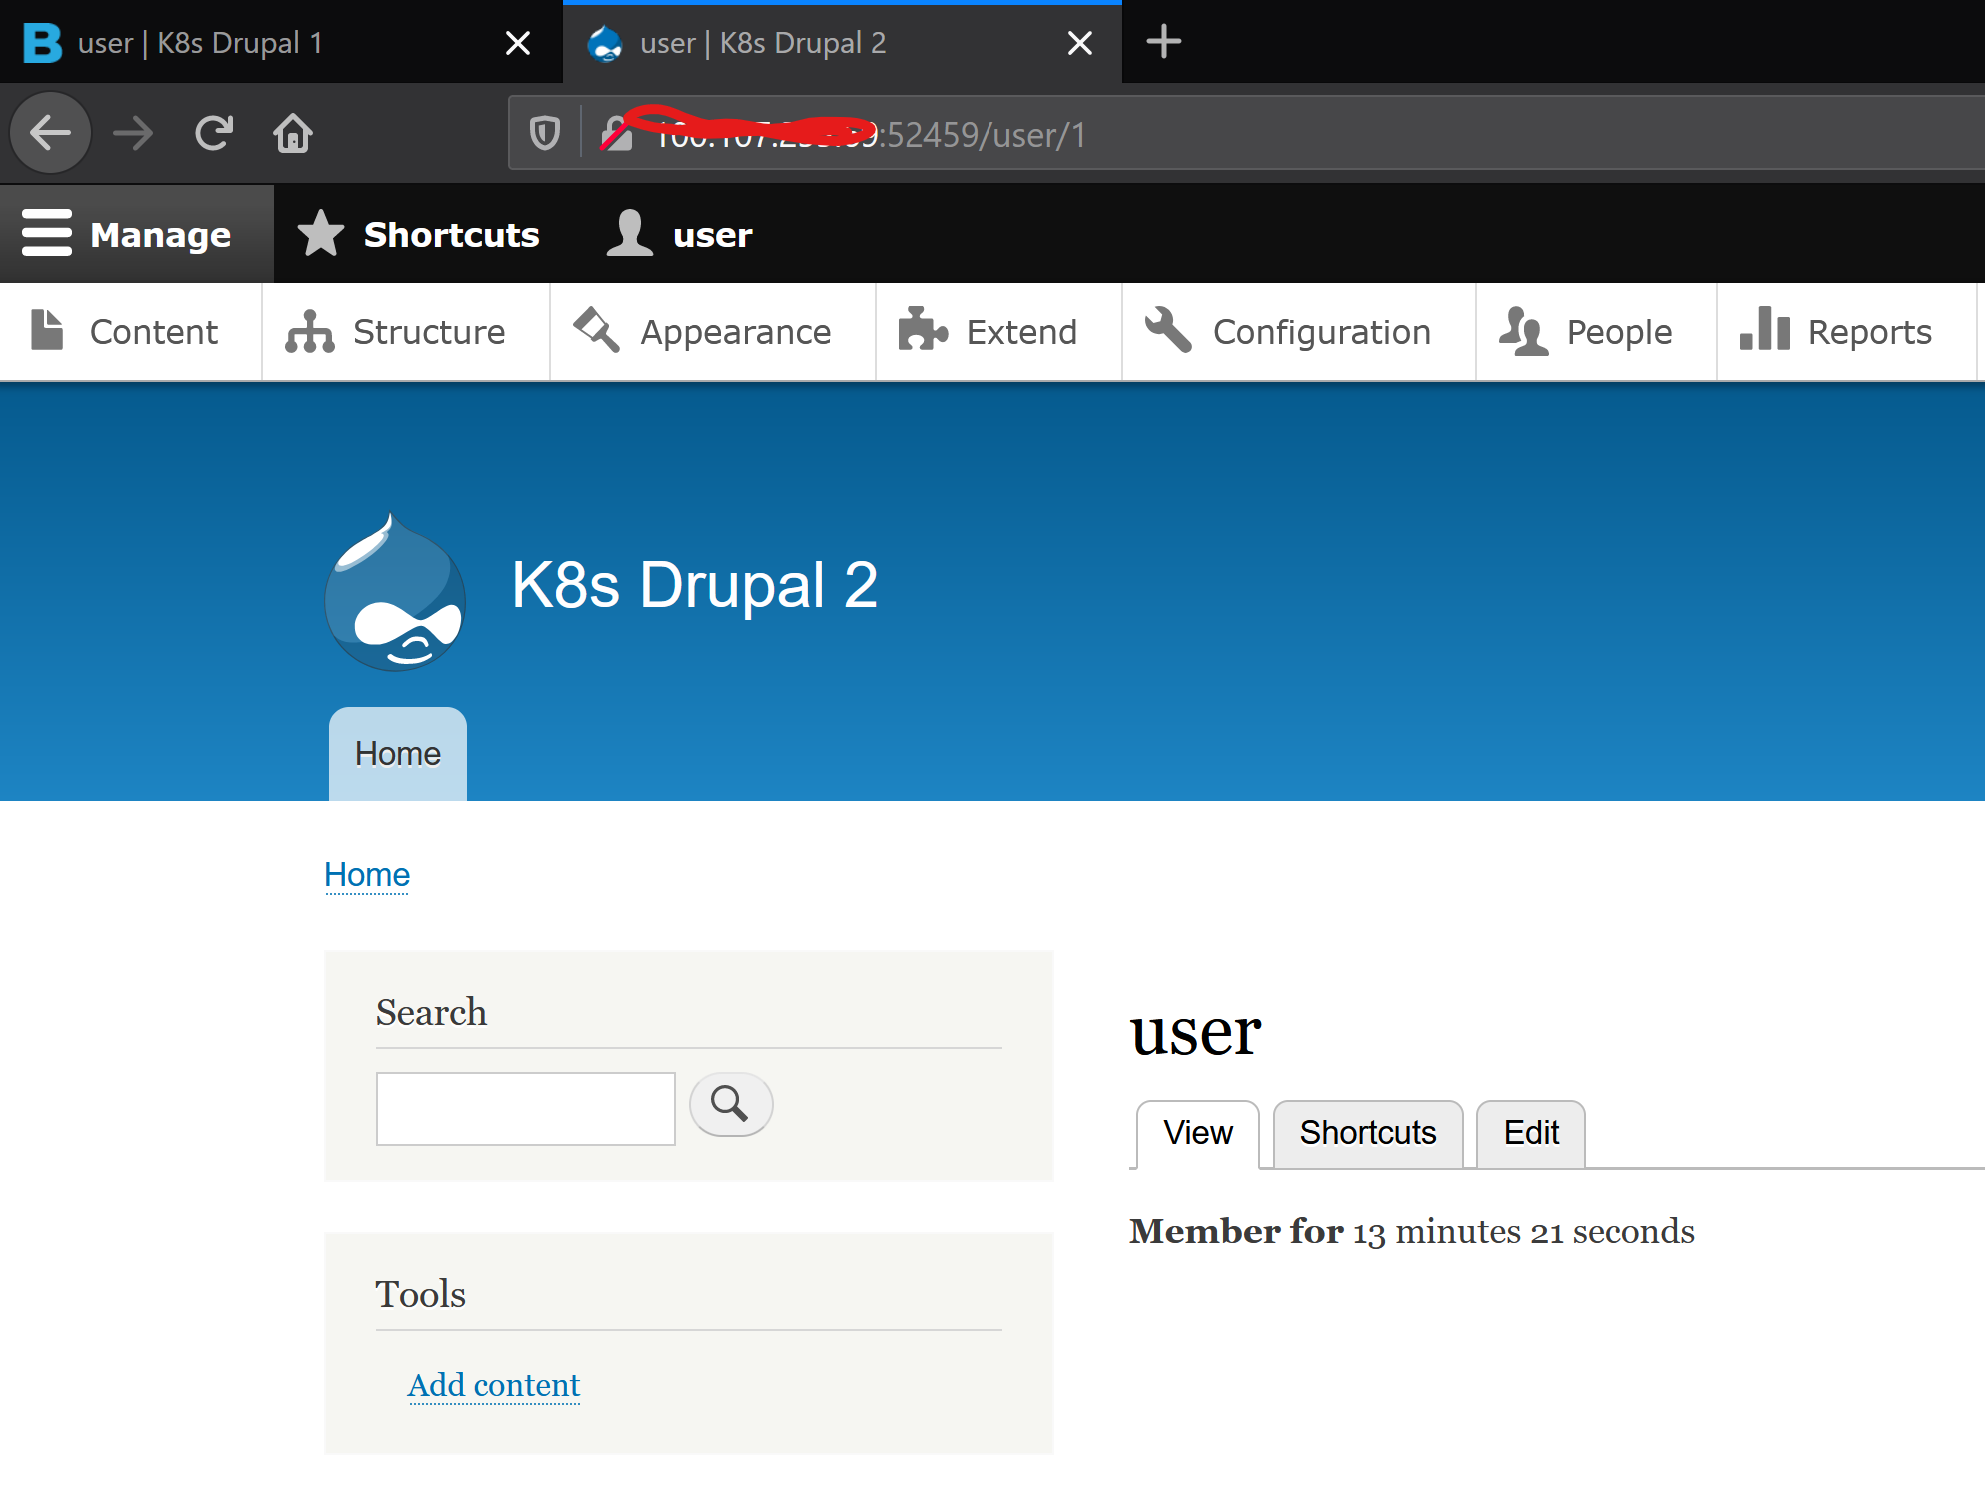
Task: Open the Configuration admin section
Action: [1298, 331]
